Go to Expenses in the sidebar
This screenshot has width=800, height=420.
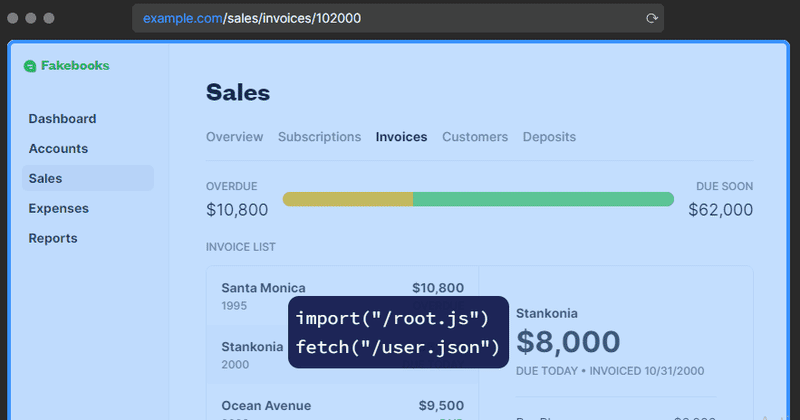[59, 208]
